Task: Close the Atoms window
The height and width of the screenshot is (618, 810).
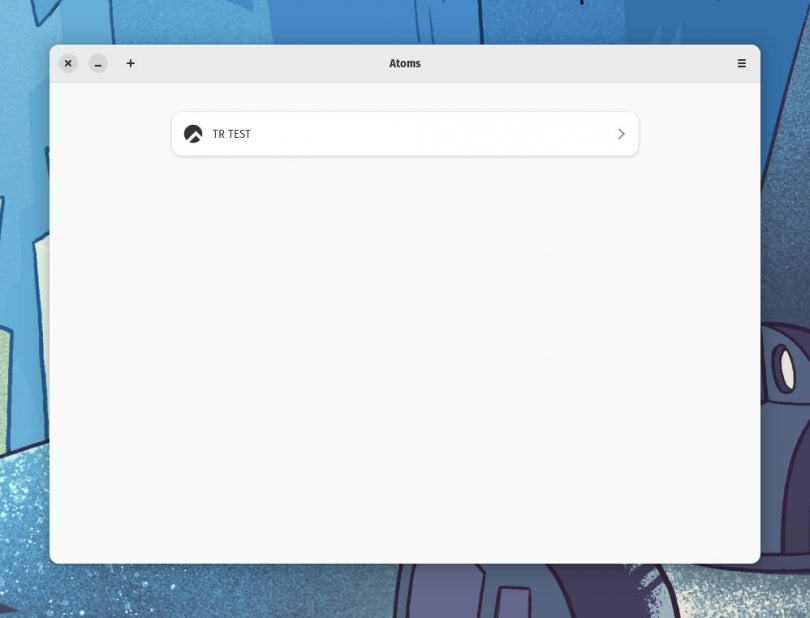Action: point(68,63)
